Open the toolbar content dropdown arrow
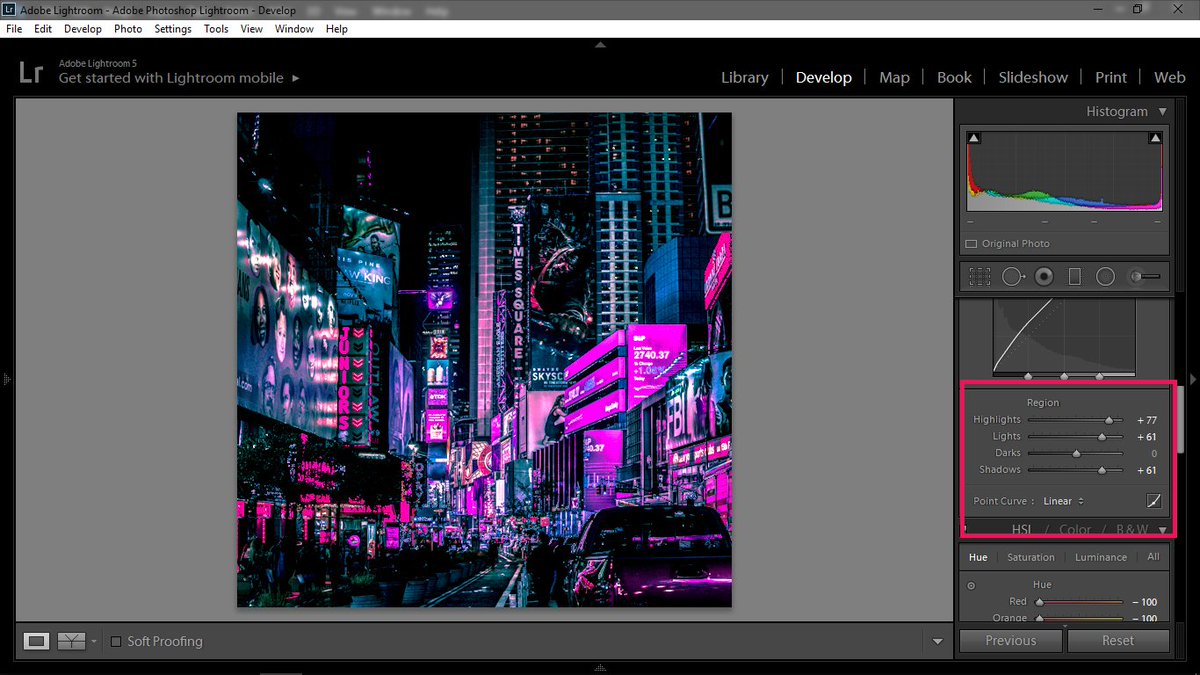Viewport: 1200px width, 675px height. (937, 641)
